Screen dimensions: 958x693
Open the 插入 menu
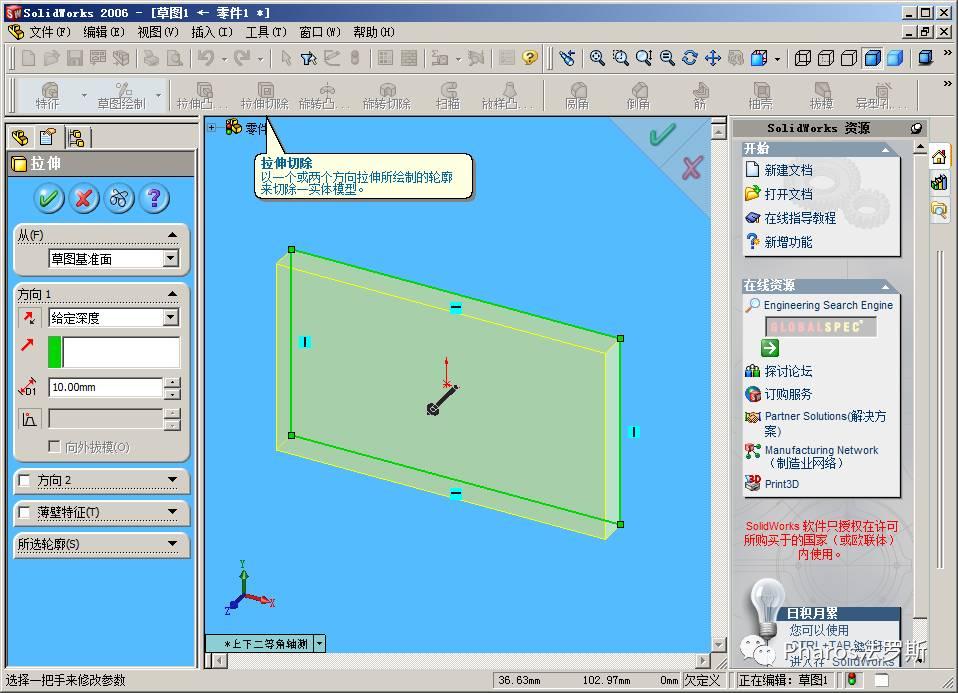click(211, 32)
